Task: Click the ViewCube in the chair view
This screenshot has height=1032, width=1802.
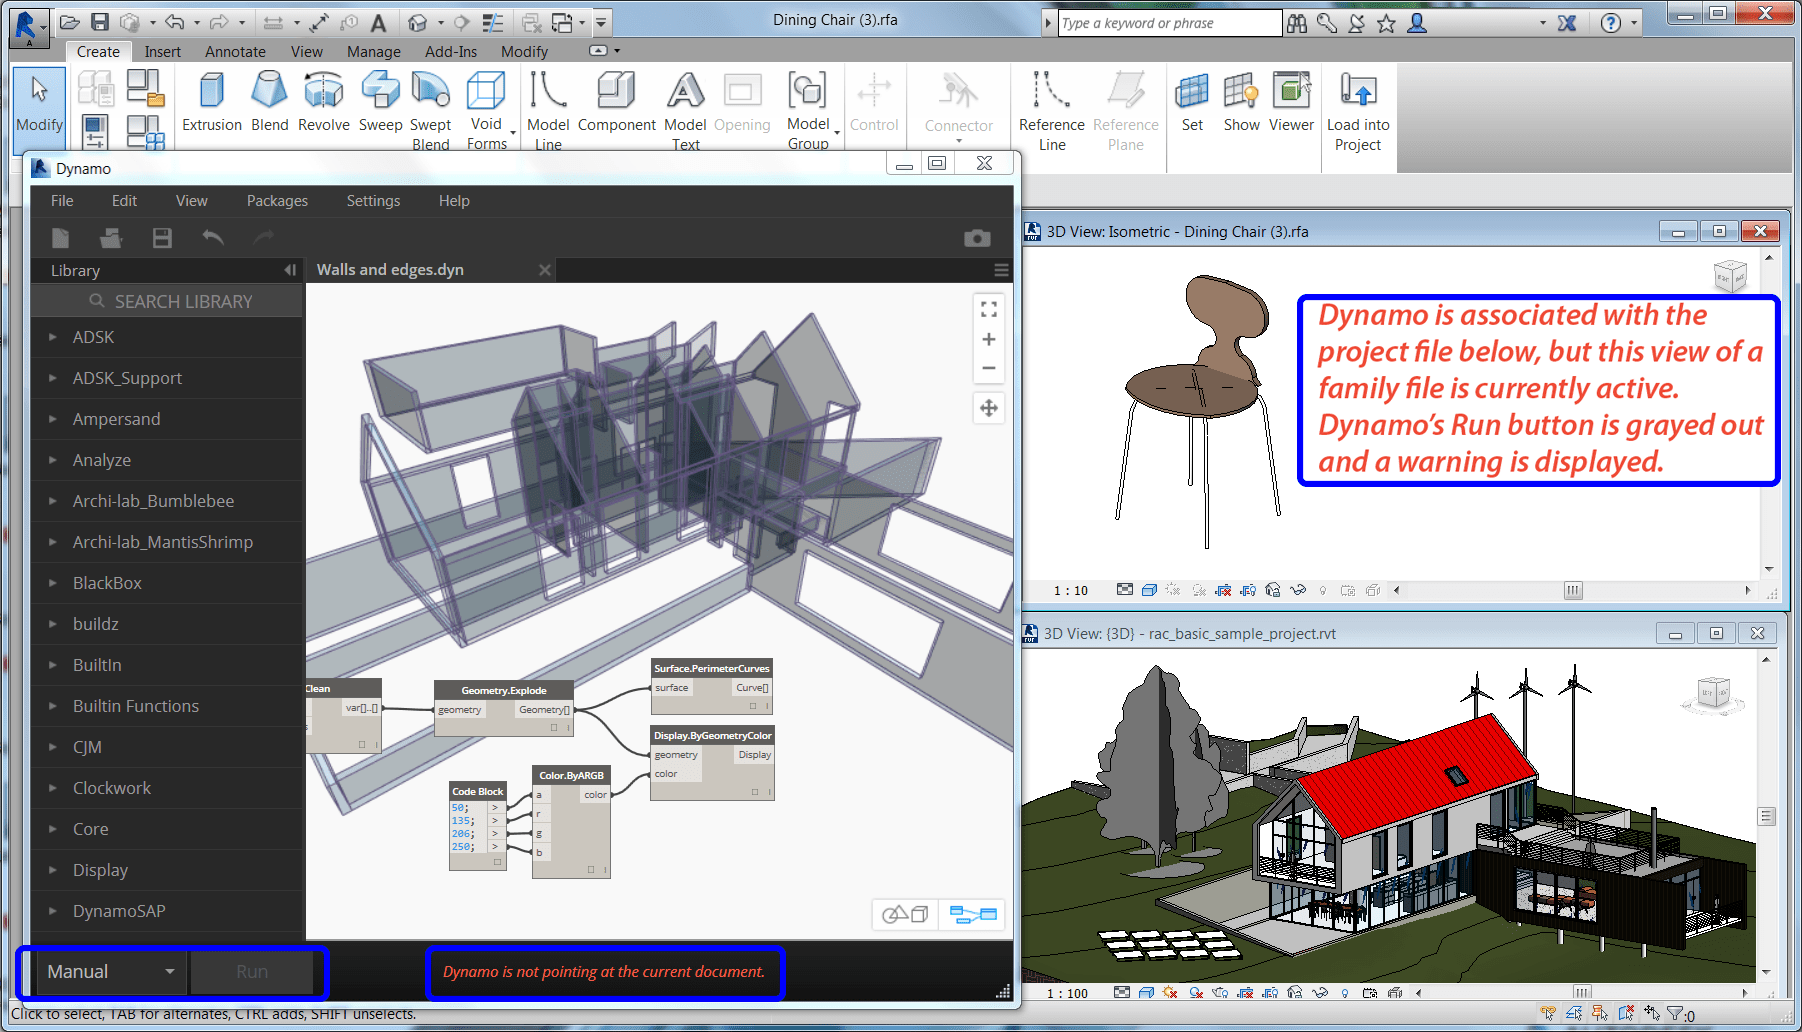Action: pos(1730,276)
